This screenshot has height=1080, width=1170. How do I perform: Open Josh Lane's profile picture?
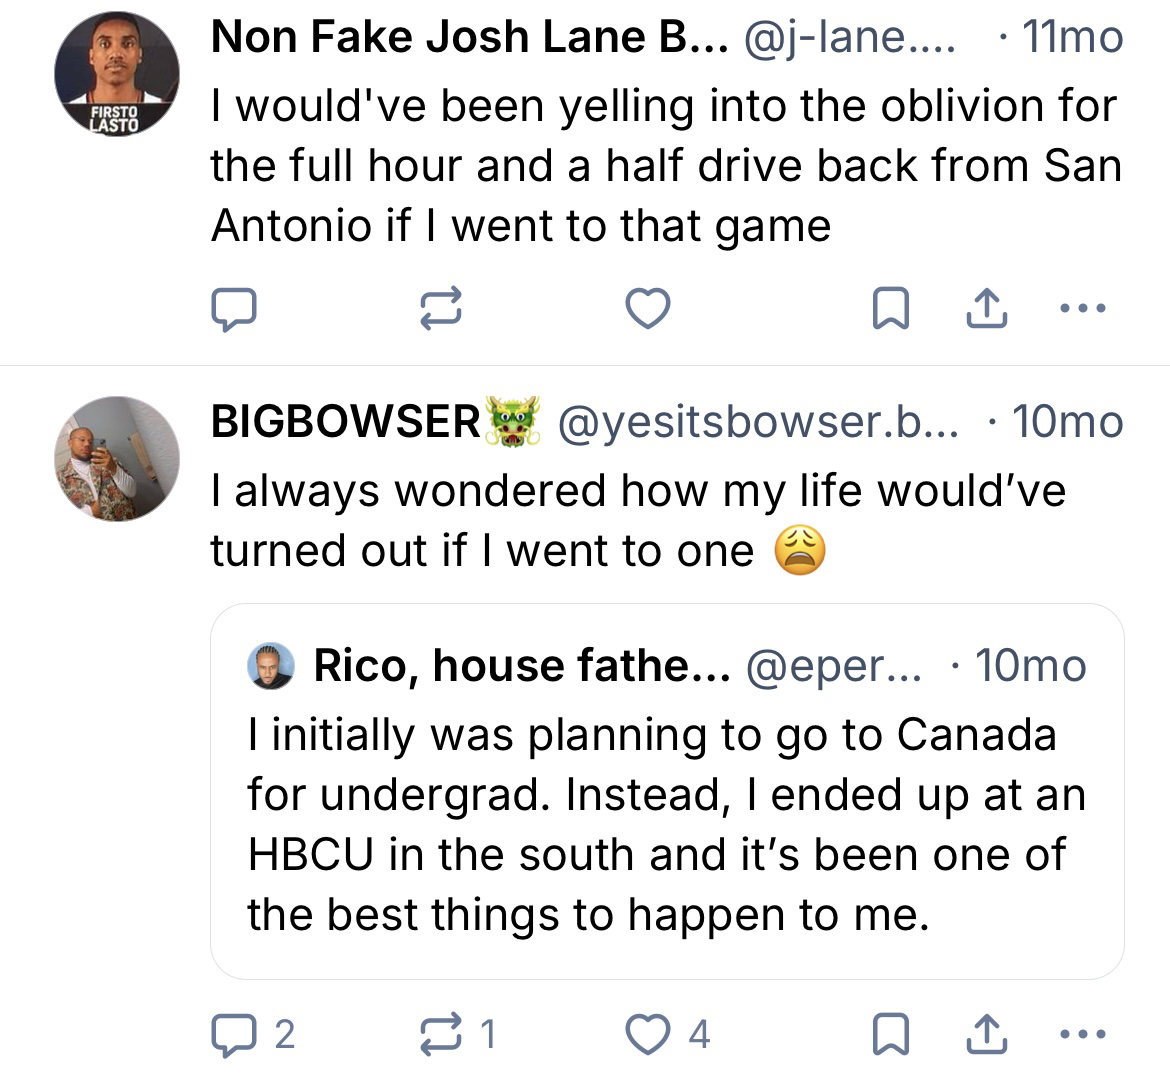(116, 74)
